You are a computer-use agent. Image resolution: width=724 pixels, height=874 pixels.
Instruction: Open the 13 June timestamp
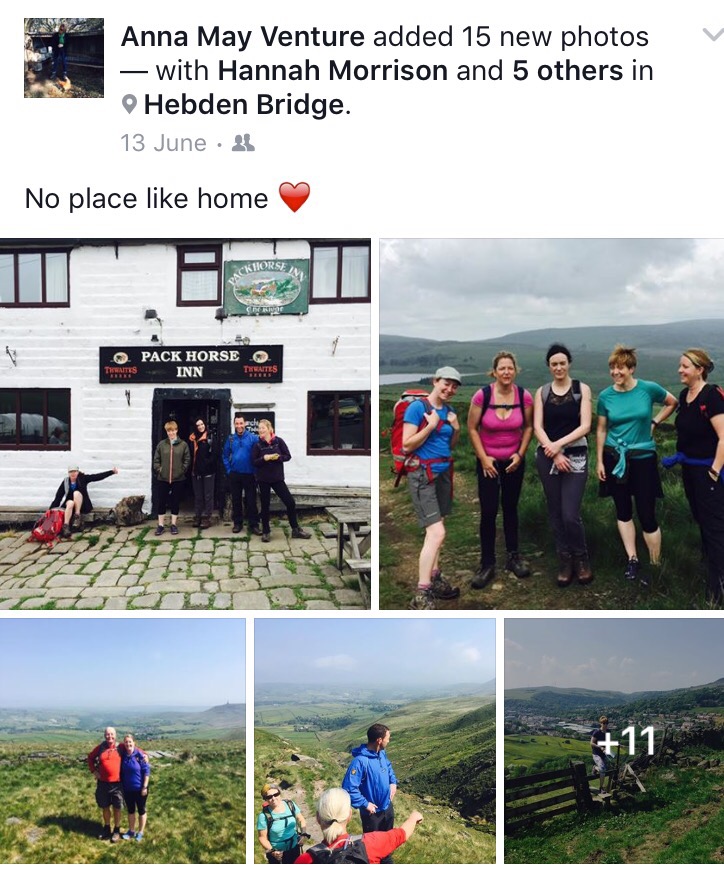[x=163, y=143]
